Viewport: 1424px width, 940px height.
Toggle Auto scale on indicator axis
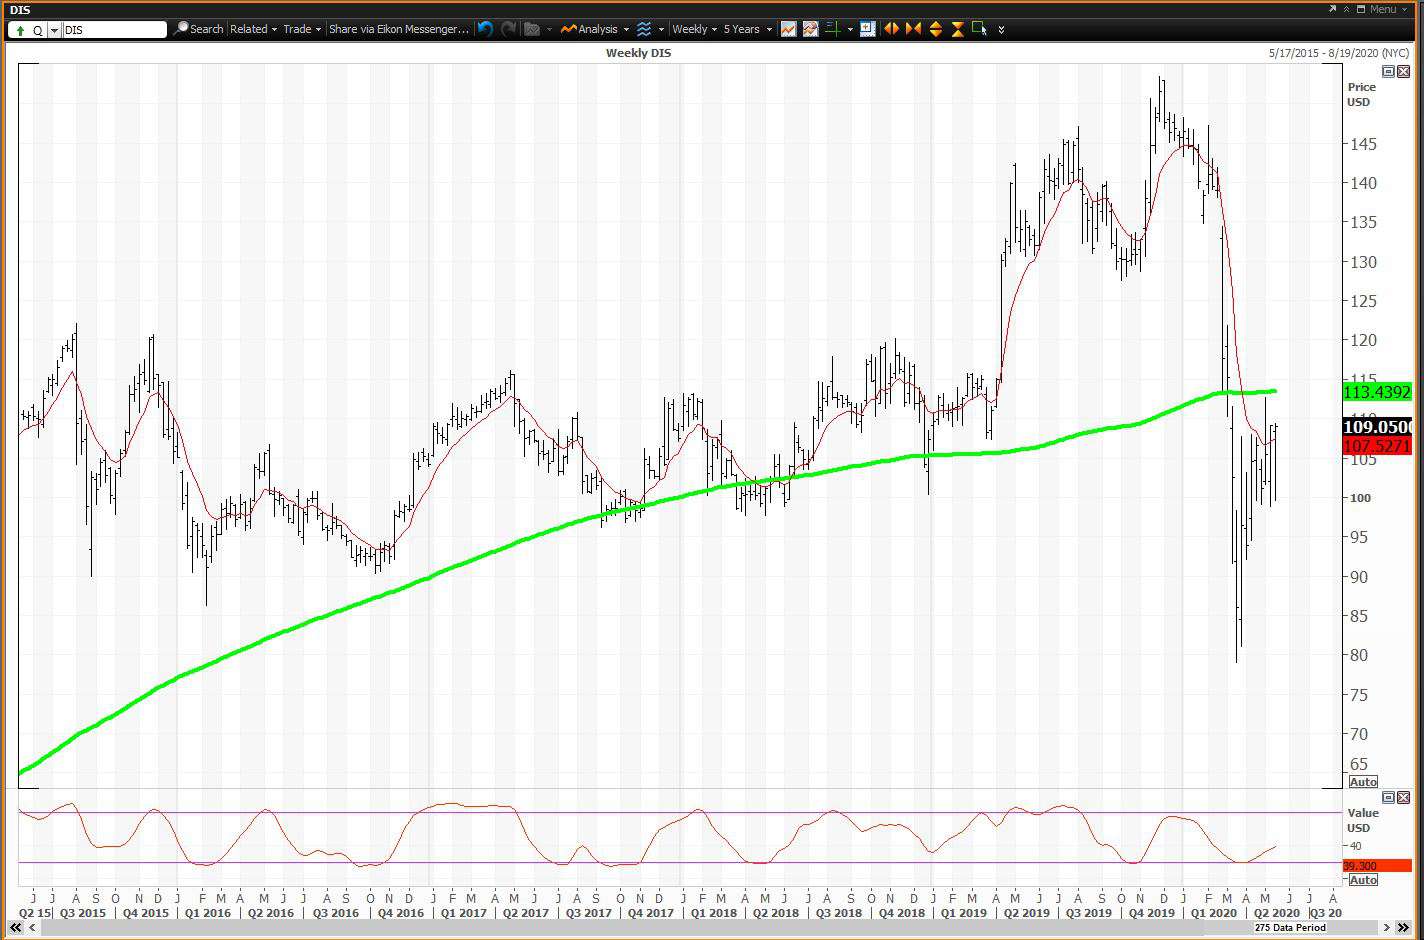(1363, 880)
